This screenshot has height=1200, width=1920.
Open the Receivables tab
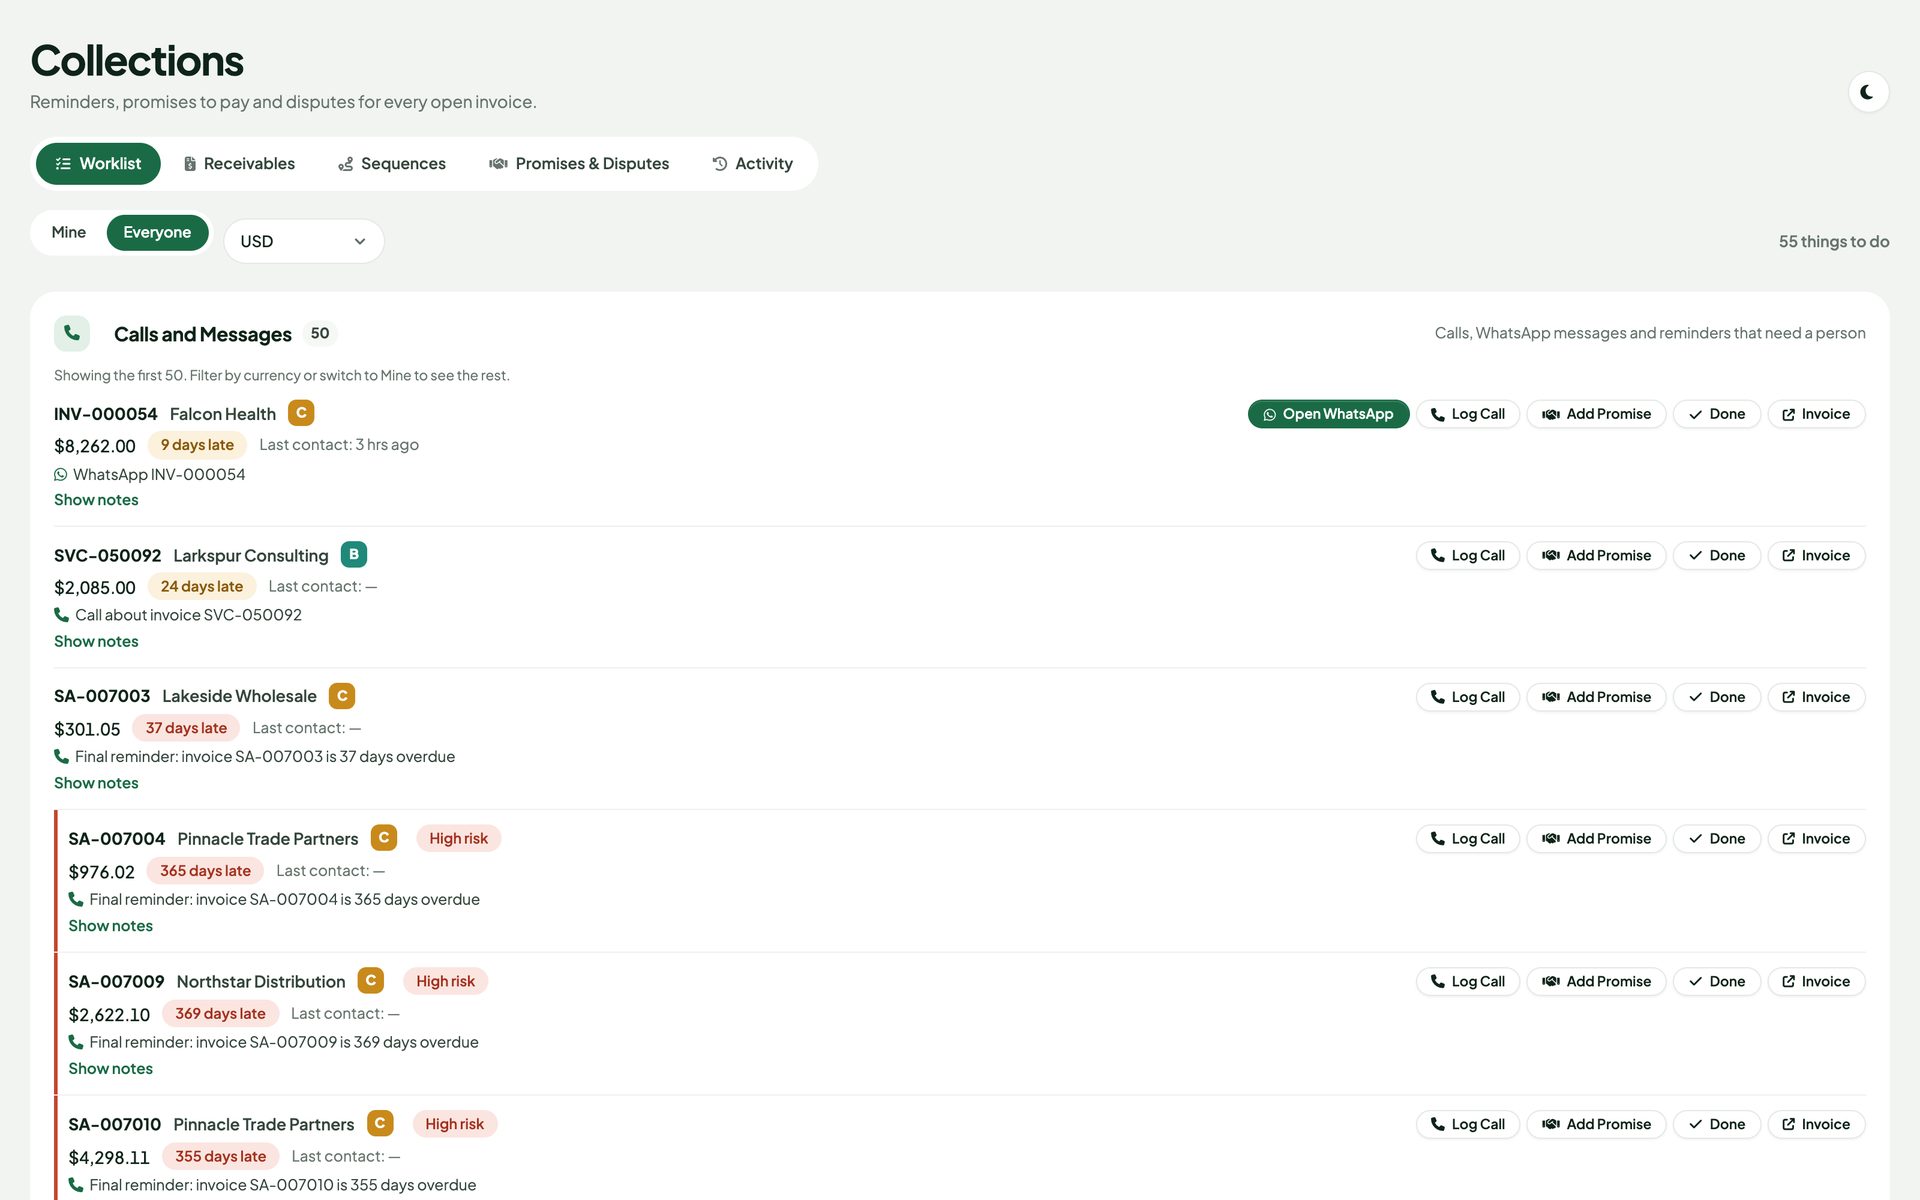point(239,164)
